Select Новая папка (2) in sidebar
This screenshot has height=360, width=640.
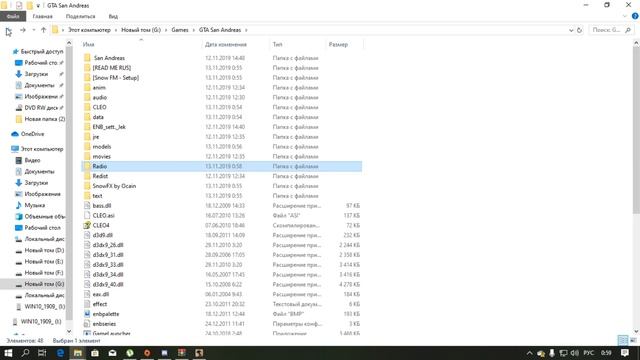point(44,119)
